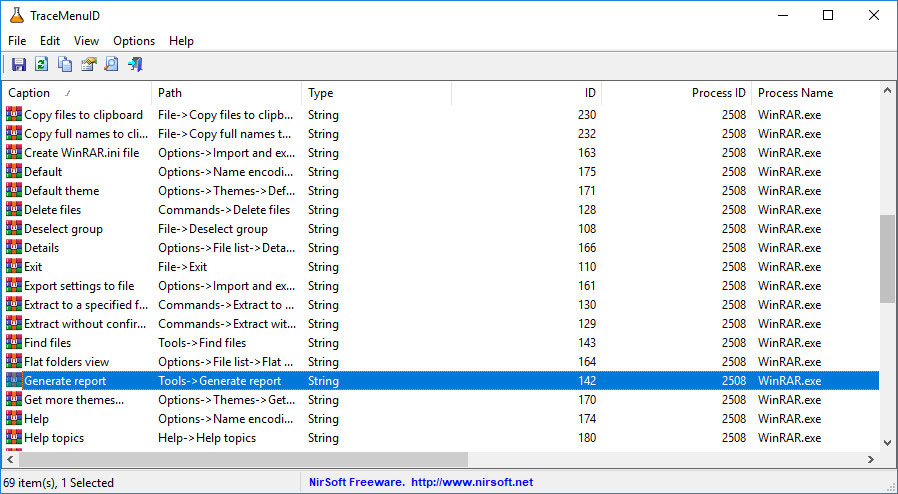Click ID value 163
This screenshot has height=494, width=898.
pos(587,153)
